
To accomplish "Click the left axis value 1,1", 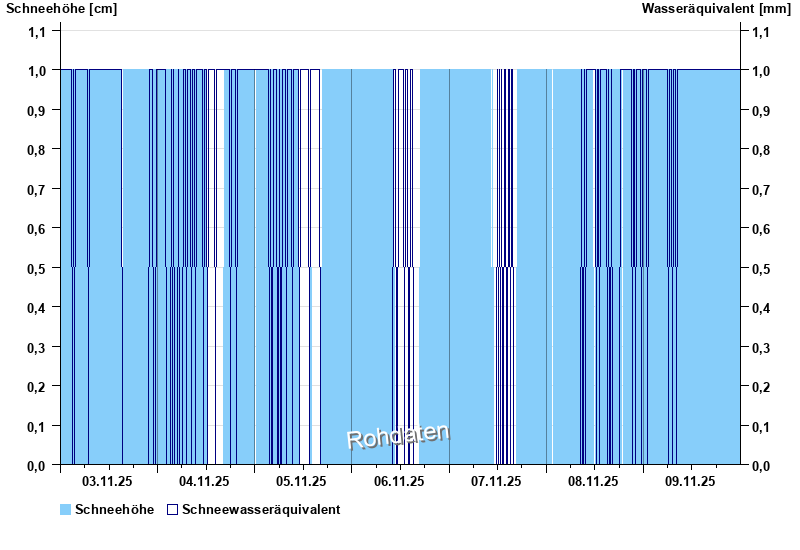I will pyautogui.click(x=36, y=32).
